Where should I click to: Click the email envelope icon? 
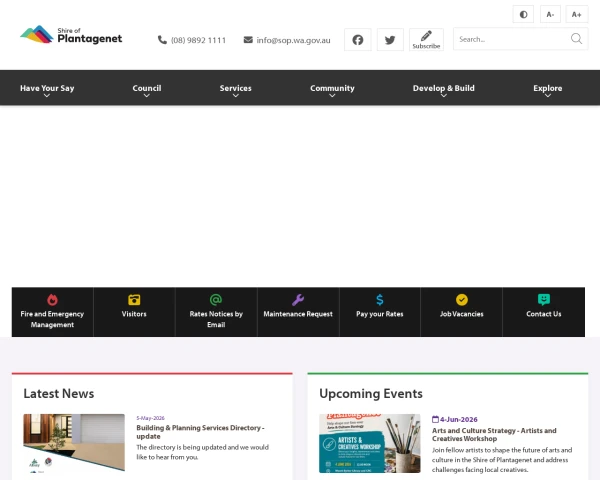click(x=248, y=40)
